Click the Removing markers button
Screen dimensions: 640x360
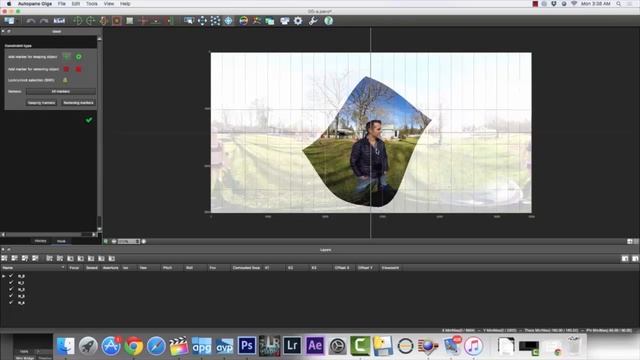(x=78, y=103)
